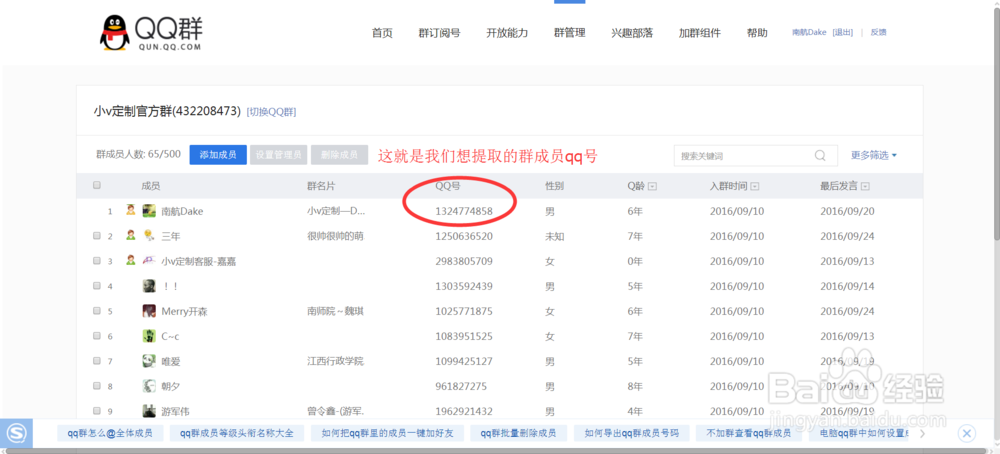Viewport: 1000px width, 454px height.
Task: Check the box for row 7 唯爱
Action: click(x=97, y=361)
